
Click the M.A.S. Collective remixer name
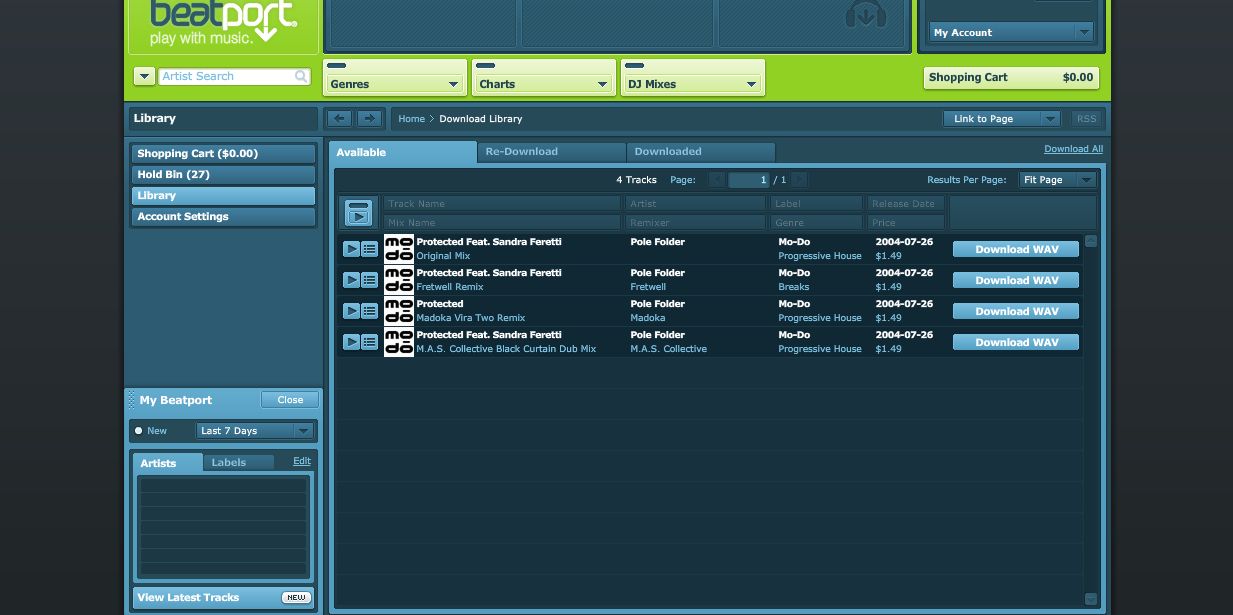click(668, 349)
